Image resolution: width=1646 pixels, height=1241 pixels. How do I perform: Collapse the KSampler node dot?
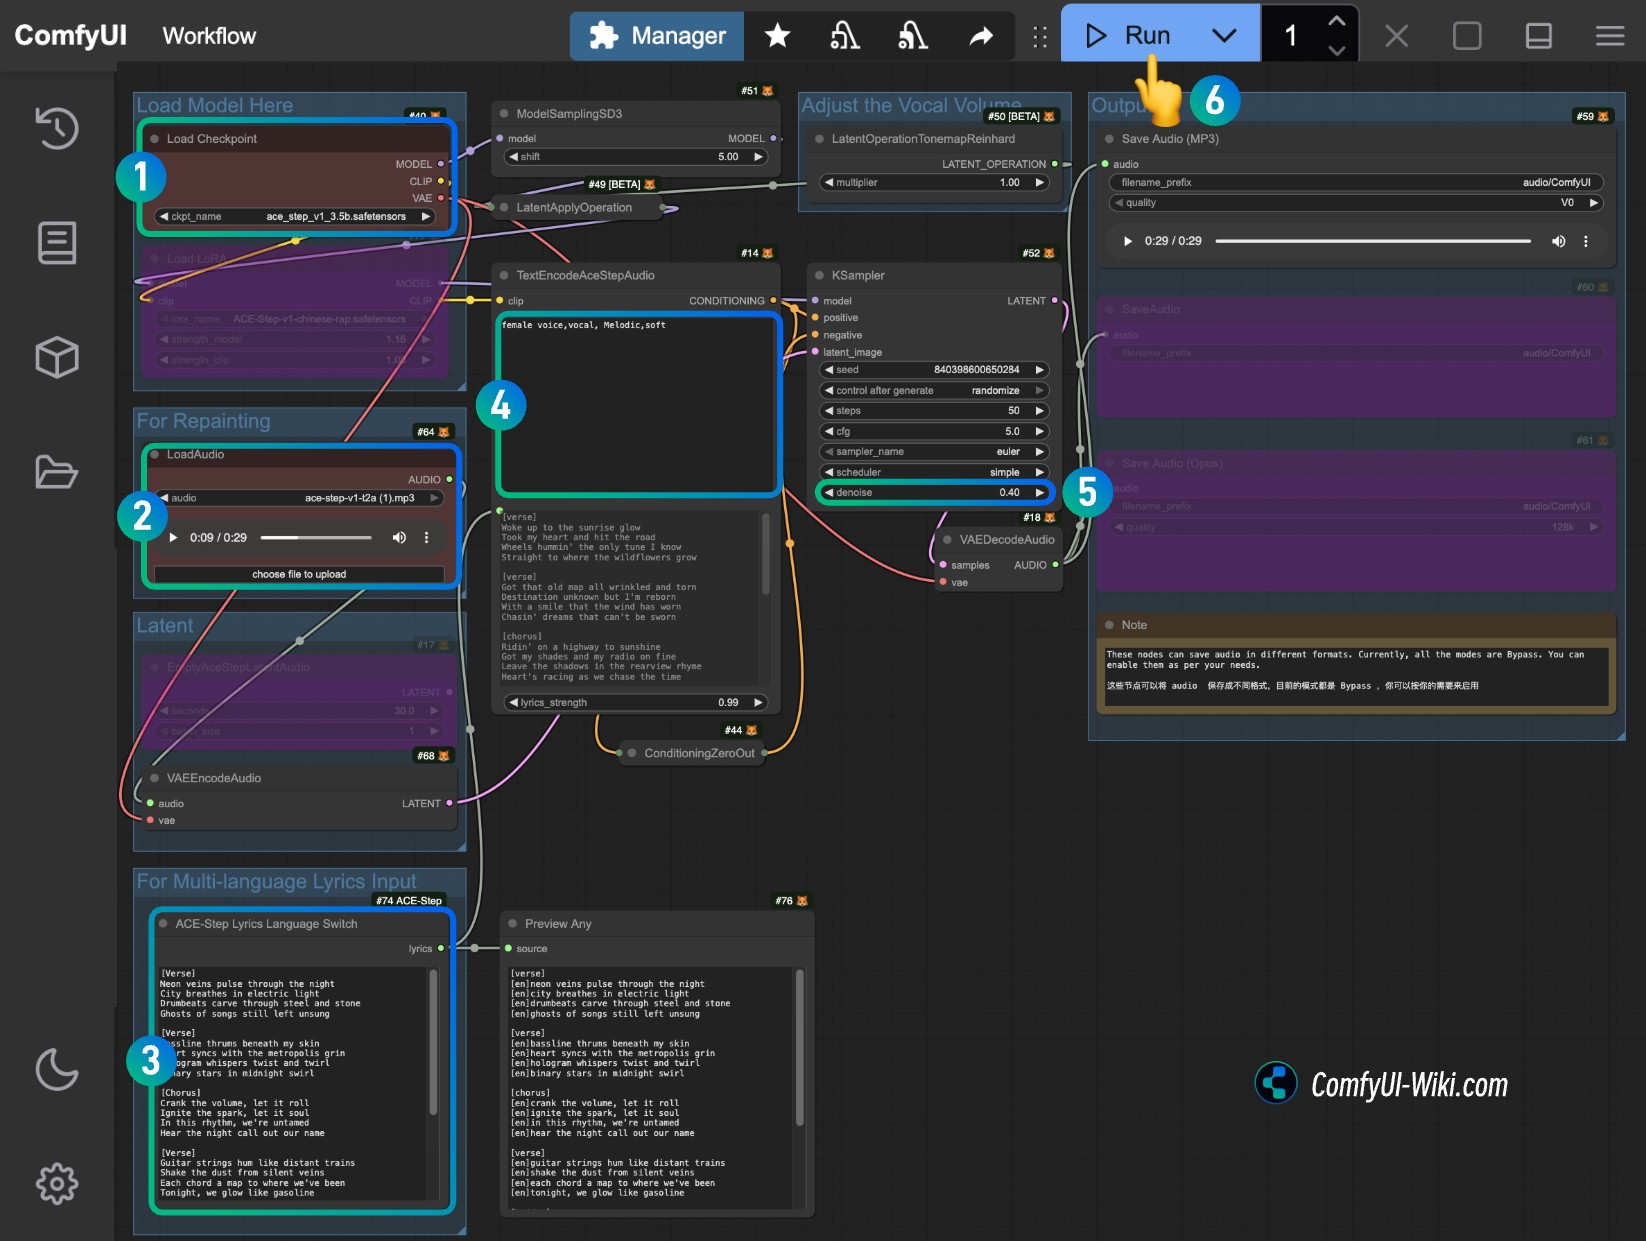[x=819, y=275]
